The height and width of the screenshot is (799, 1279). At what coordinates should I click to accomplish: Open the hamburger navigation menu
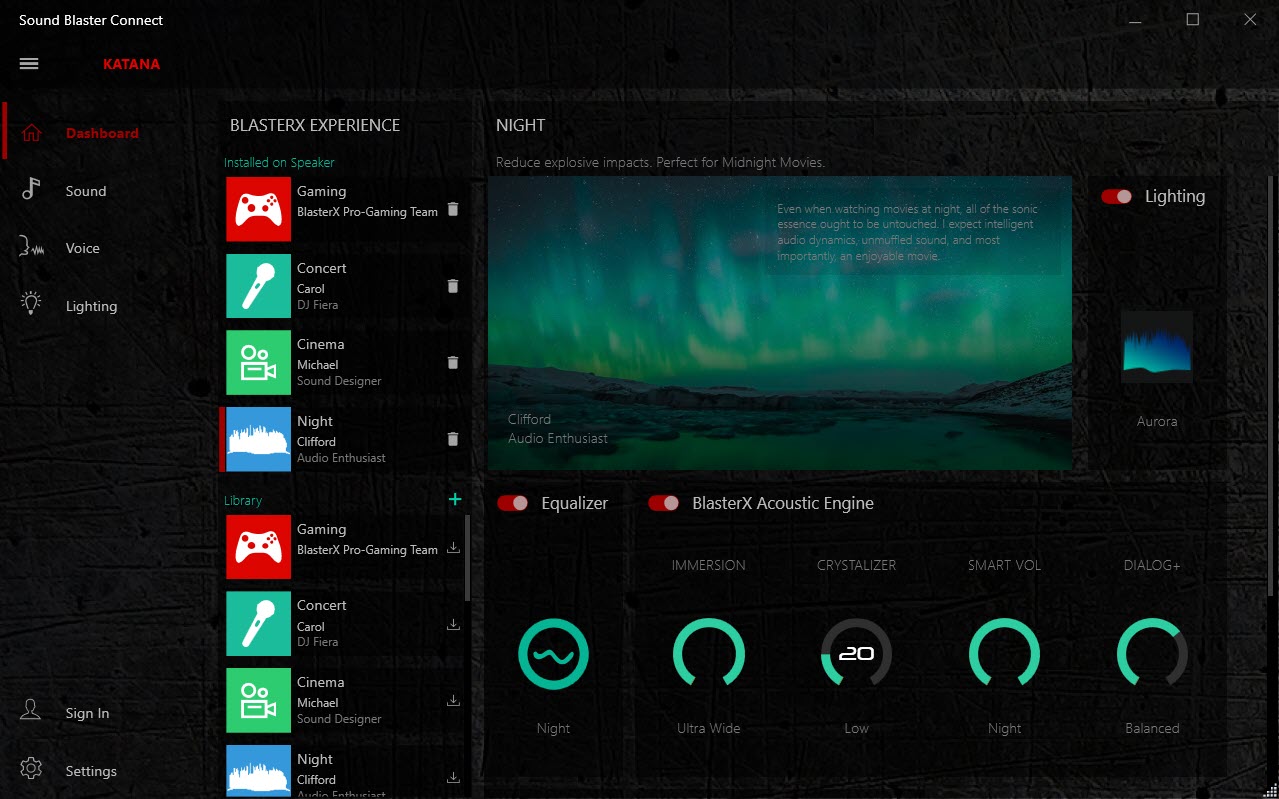(x=29, y=64)
